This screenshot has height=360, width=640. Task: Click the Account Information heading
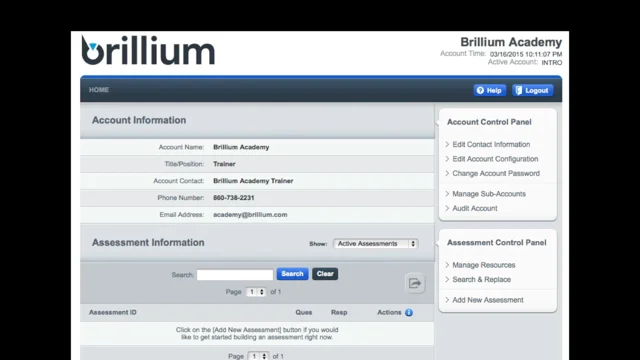pyautogui.click(x=139, y=120)
